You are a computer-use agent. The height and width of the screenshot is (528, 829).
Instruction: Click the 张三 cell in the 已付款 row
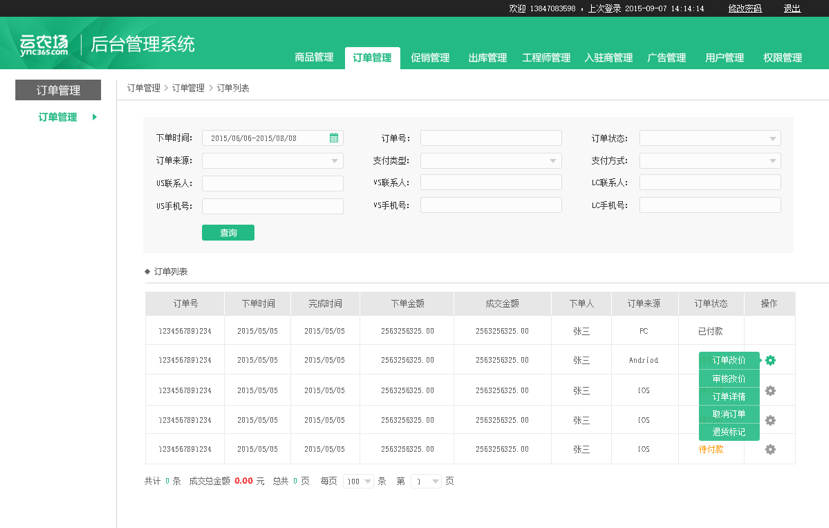pyautogui.click(x=582, y=331)
